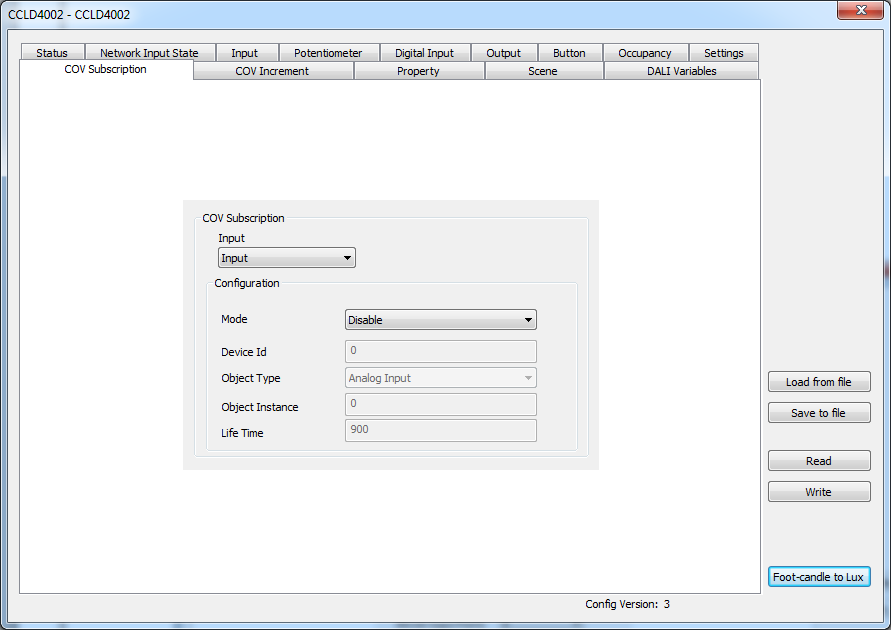
Task: Click the Configuration group title
Action: [247, 283]
